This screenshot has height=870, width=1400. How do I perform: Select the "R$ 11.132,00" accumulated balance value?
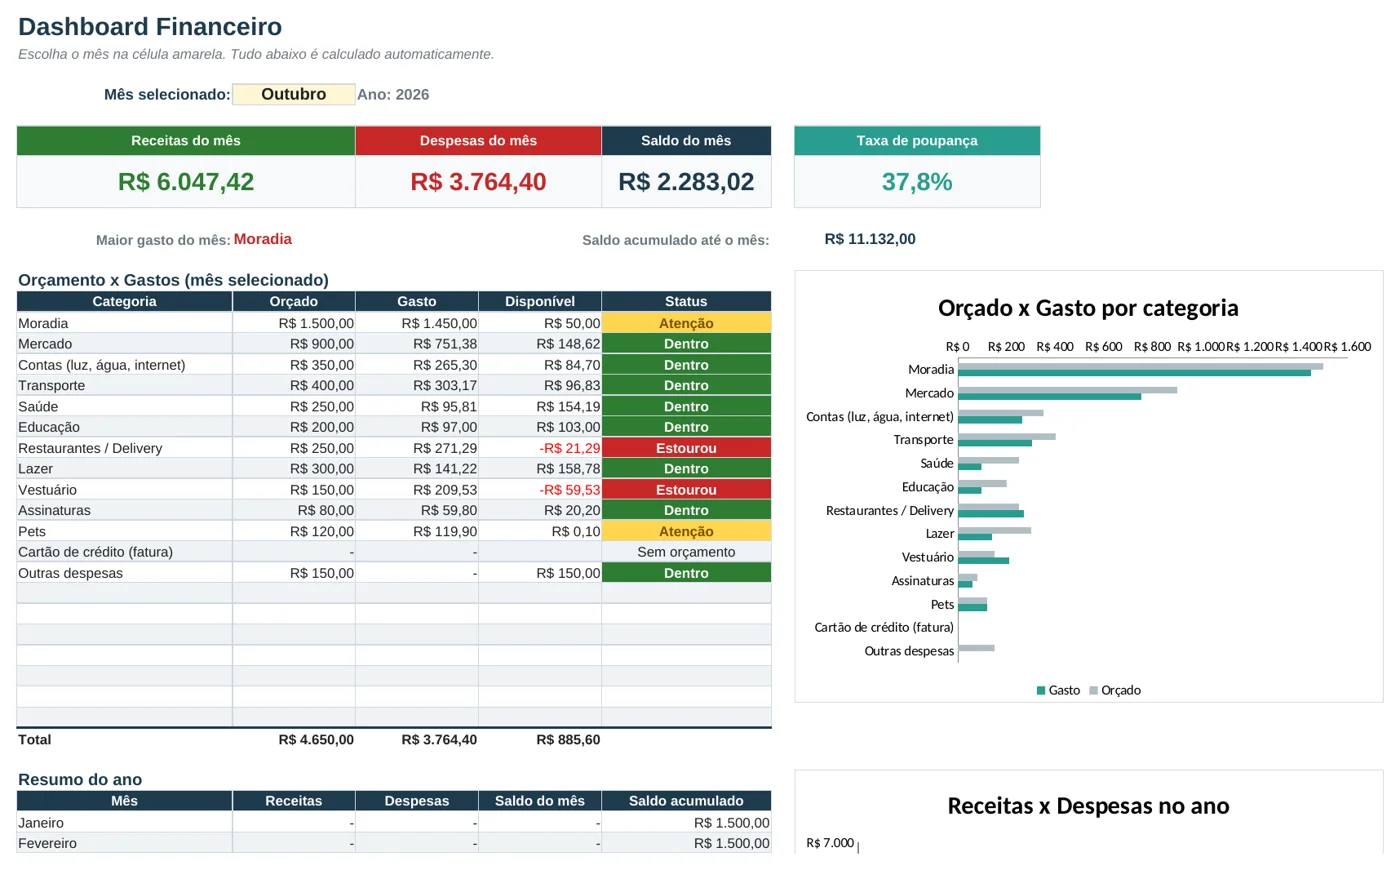(x=870, y=239)
